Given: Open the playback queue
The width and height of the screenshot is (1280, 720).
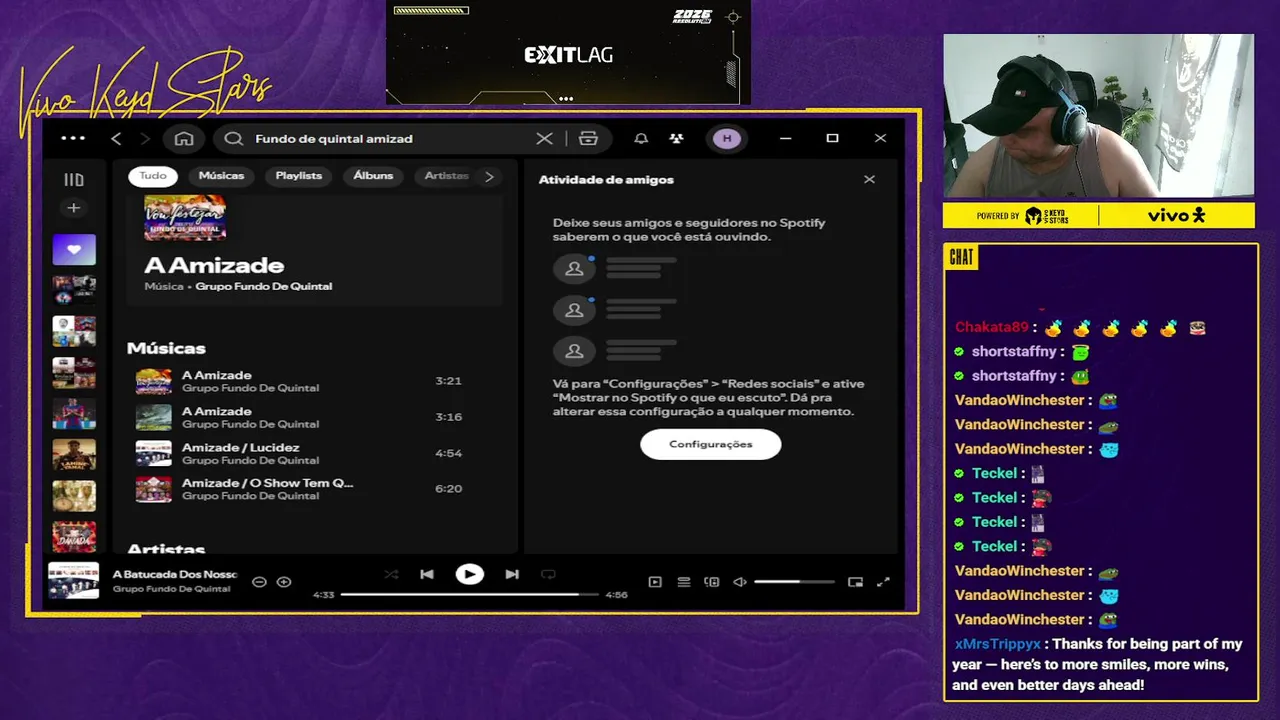Looking at the screenshot, I should tap(684, 582).
